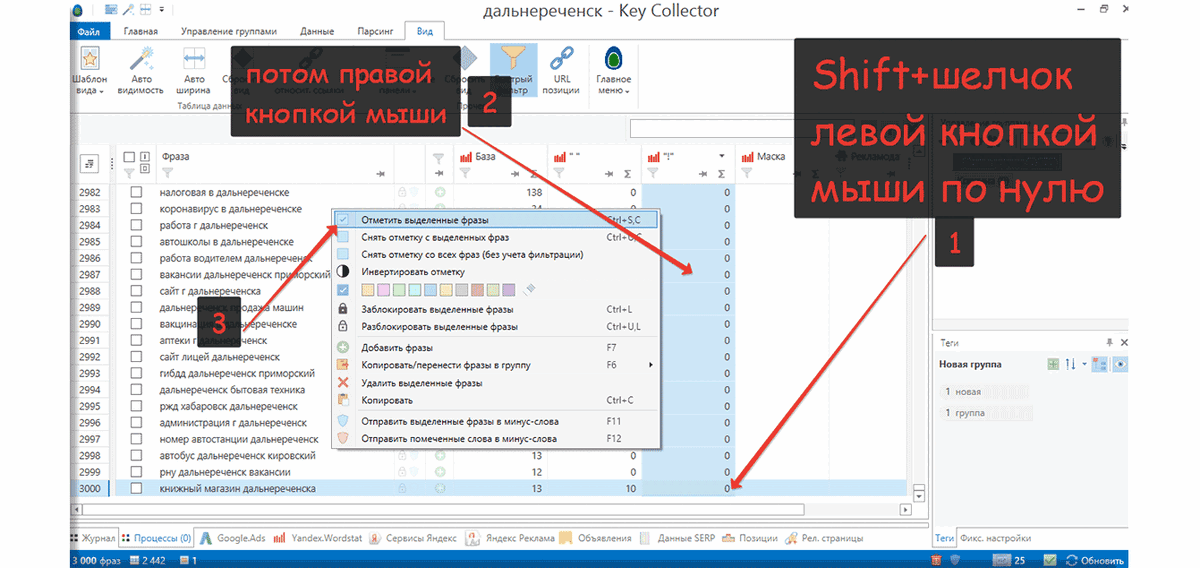Image resolution: width=1200 pixels, height=568 pixels.
Task: Click the Авто ширина ribbon icon
Action: coord(195,58)
